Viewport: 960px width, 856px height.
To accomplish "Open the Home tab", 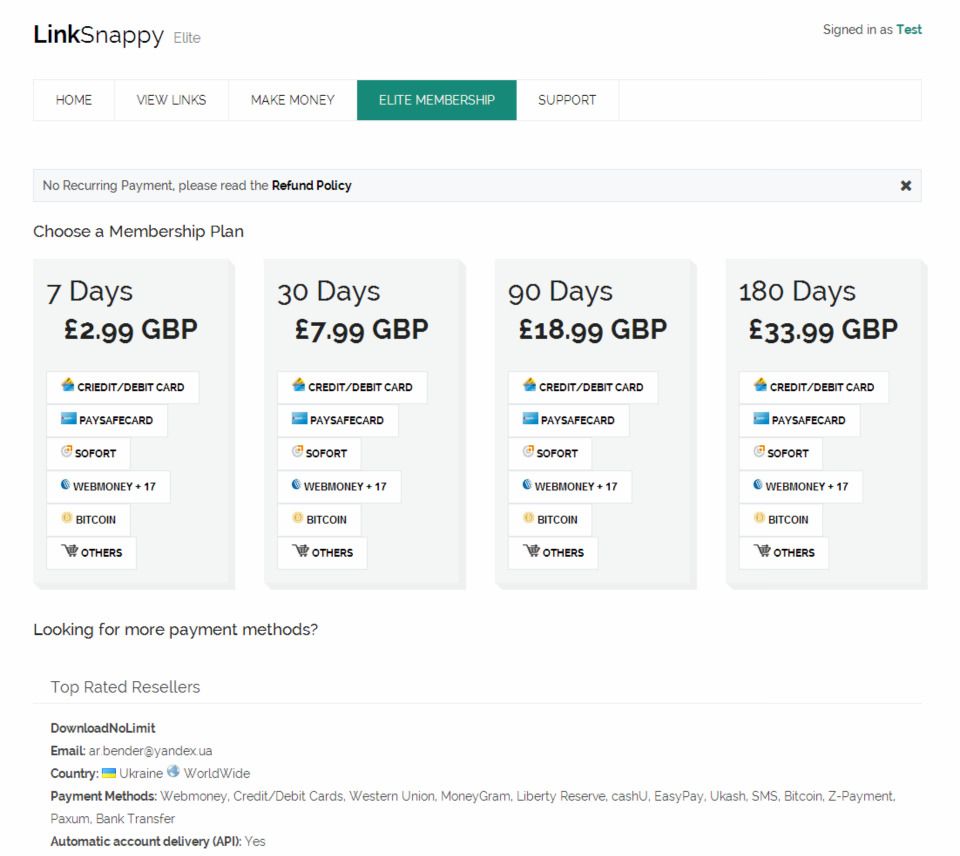I will click(74, 100).
